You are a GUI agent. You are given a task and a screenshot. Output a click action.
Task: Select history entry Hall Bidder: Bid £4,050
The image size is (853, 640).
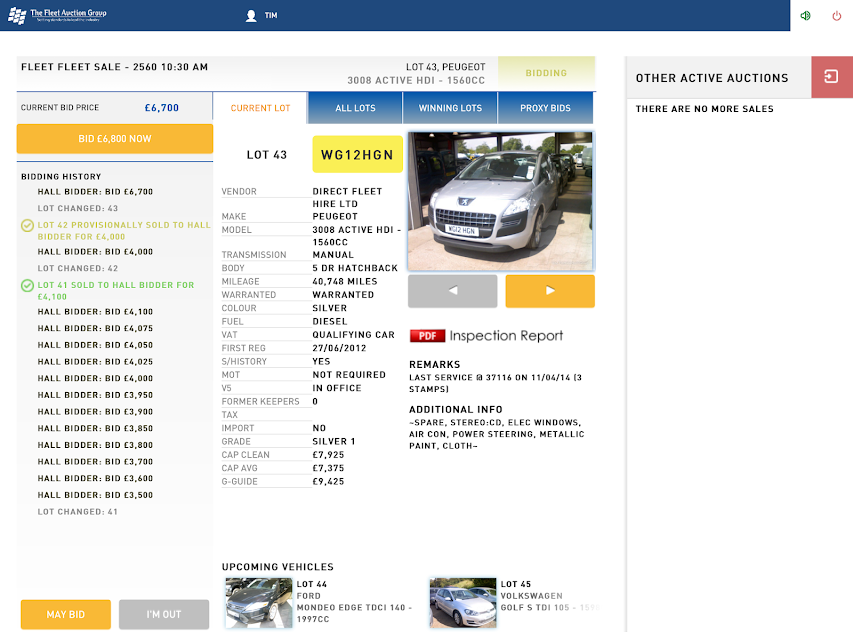tap(95, 345)
